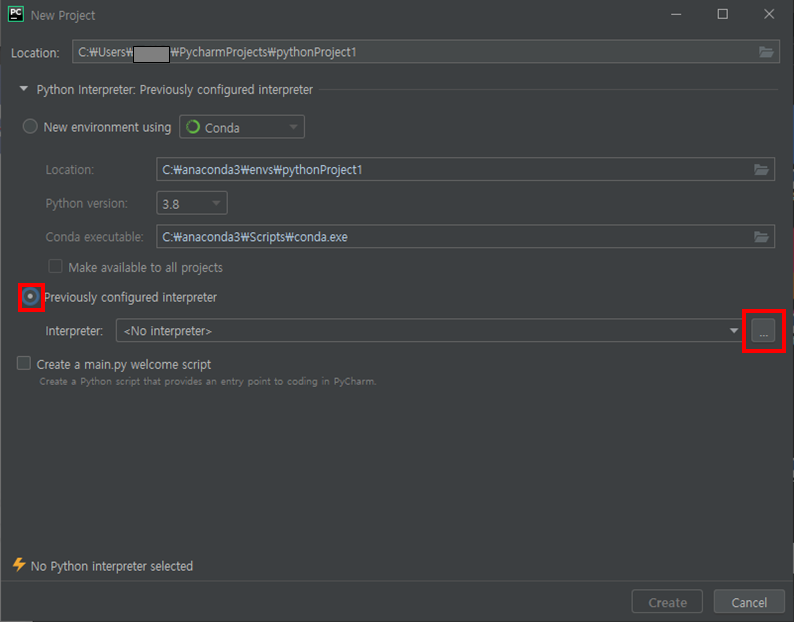Collapse the Python Interpreter section
The width and height of the screenshot is (794, 622).
point(23,89)
